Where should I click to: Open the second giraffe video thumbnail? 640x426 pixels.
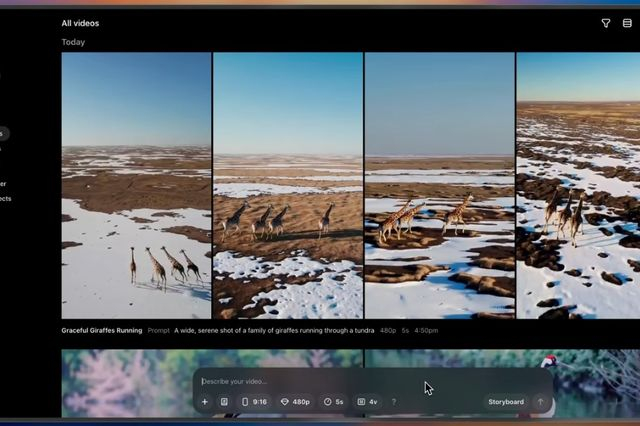tap(288, 185)
